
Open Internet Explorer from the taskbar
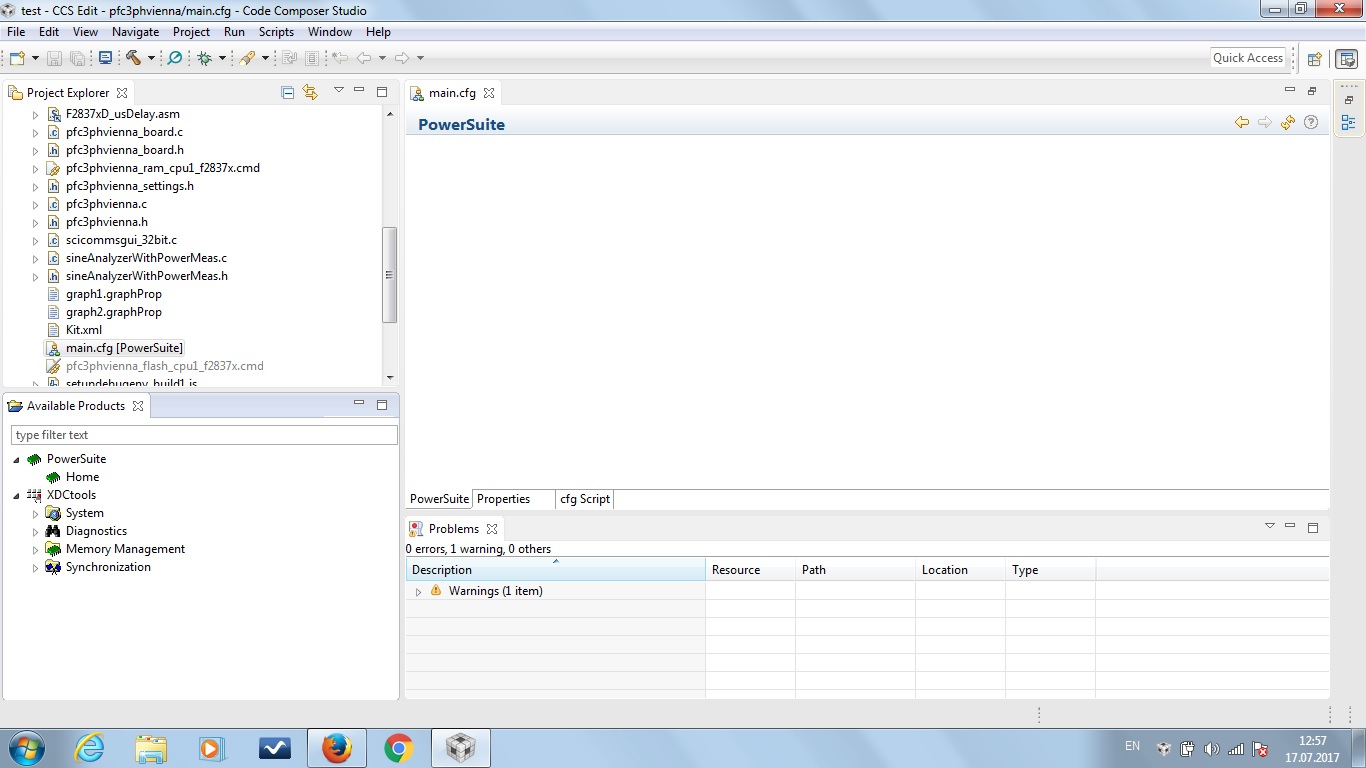click(89, 748)
